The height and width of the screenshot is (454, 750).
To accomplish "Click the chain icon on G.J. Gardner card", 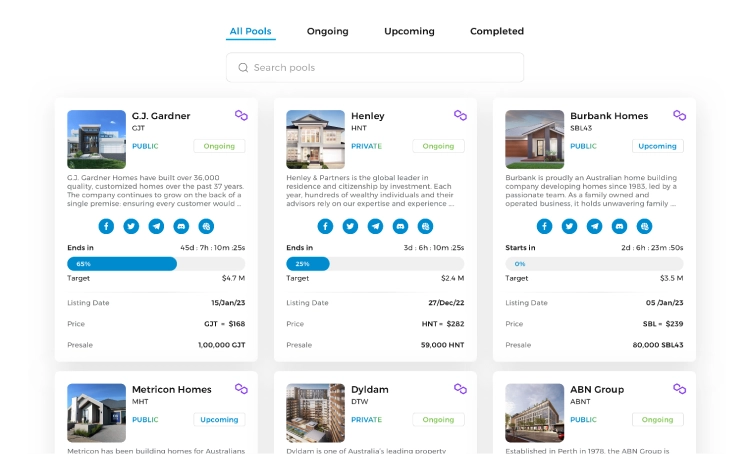I will [241, 115].
